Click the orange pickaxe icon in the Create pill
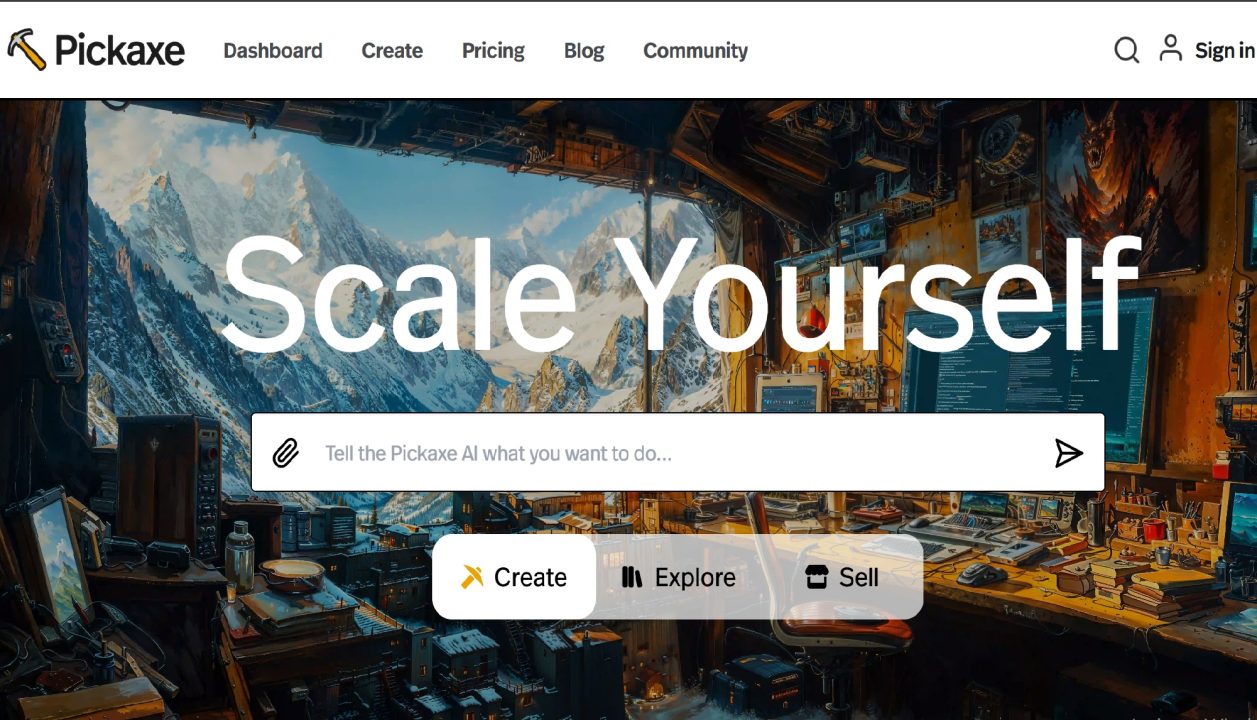Screen dimensions: 1257x720 click(x=472, y=577)
